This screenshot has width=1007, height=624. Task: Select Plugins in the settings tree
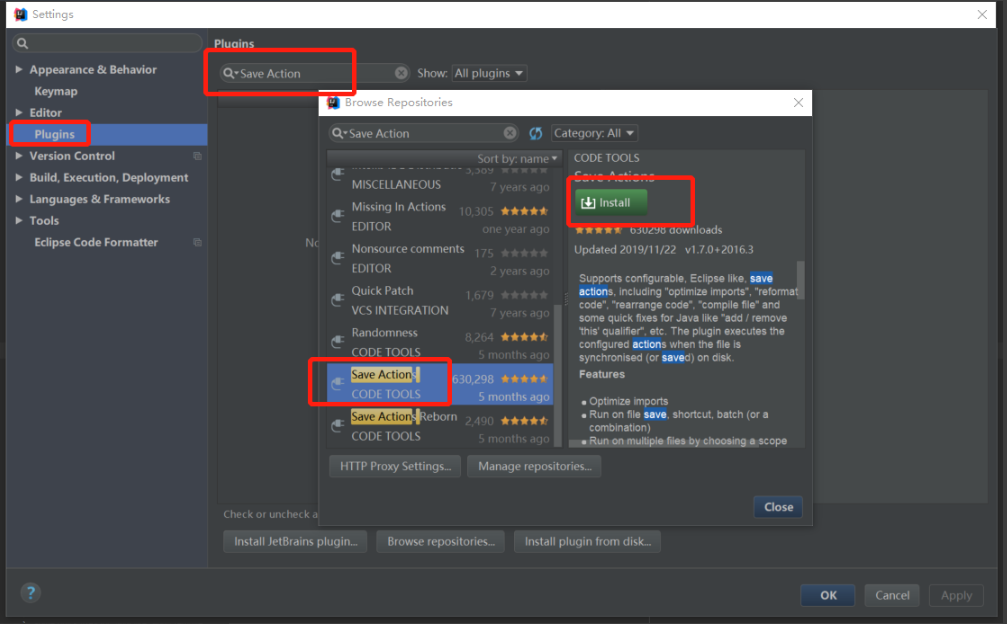[55, 134]
